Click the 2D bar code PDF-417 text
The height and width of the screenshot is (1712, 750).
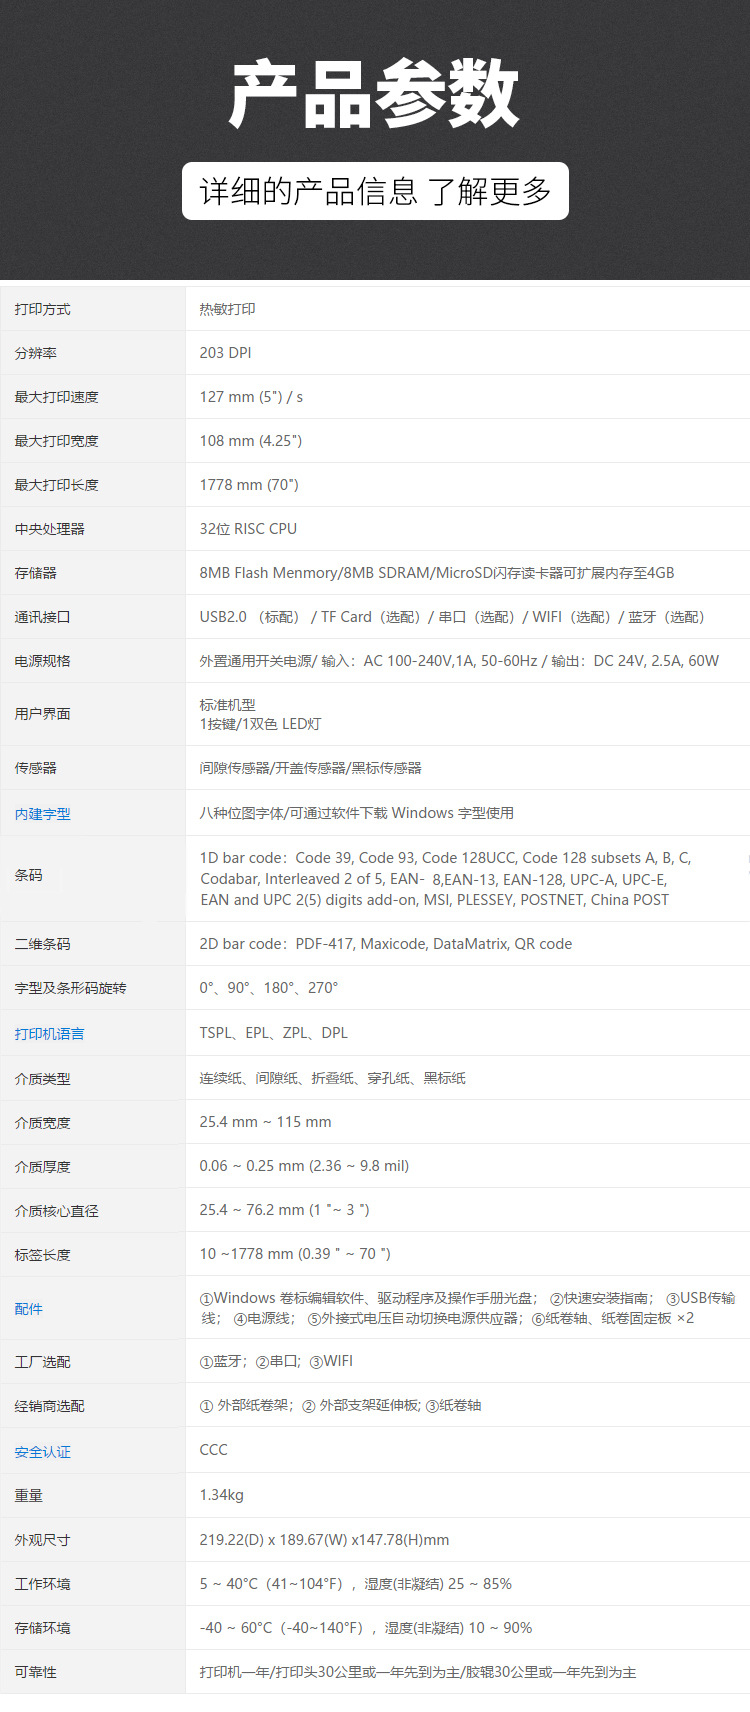(x=386, y=944)
